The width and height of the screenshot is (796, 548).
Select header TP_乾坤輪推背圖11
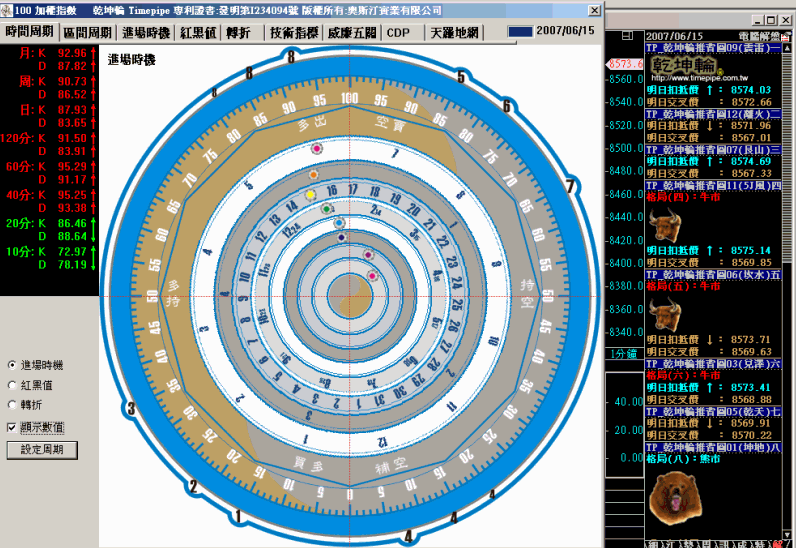click(713, 185)
